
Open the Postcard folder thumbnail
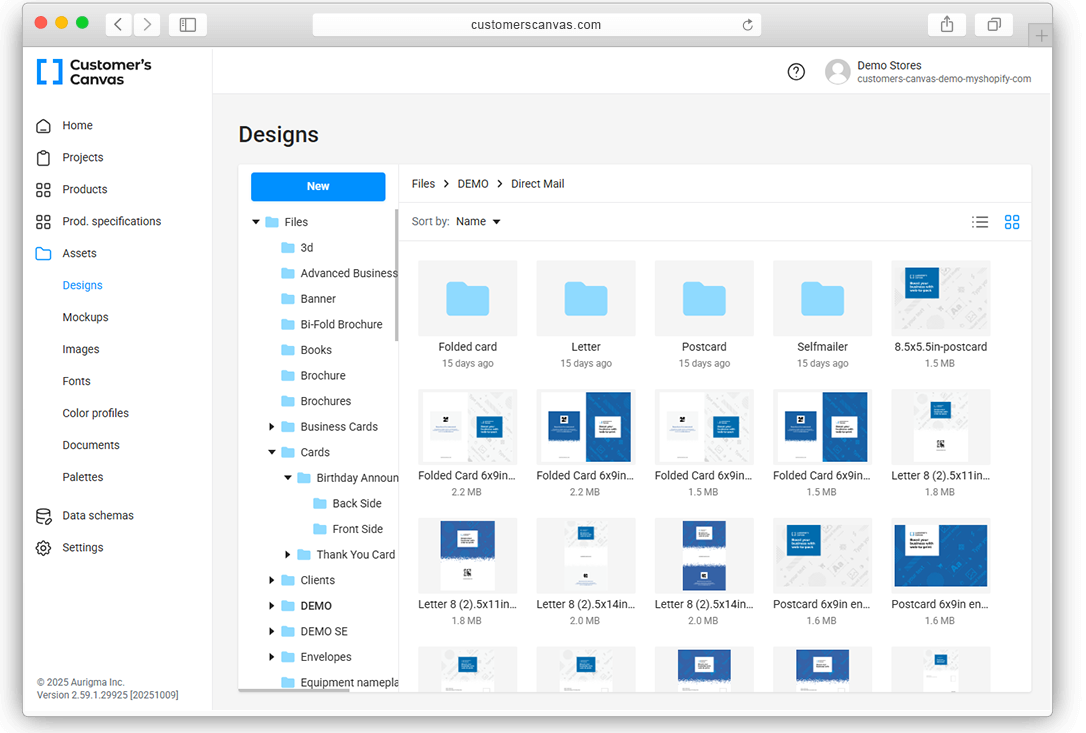[x=704, y=298]
